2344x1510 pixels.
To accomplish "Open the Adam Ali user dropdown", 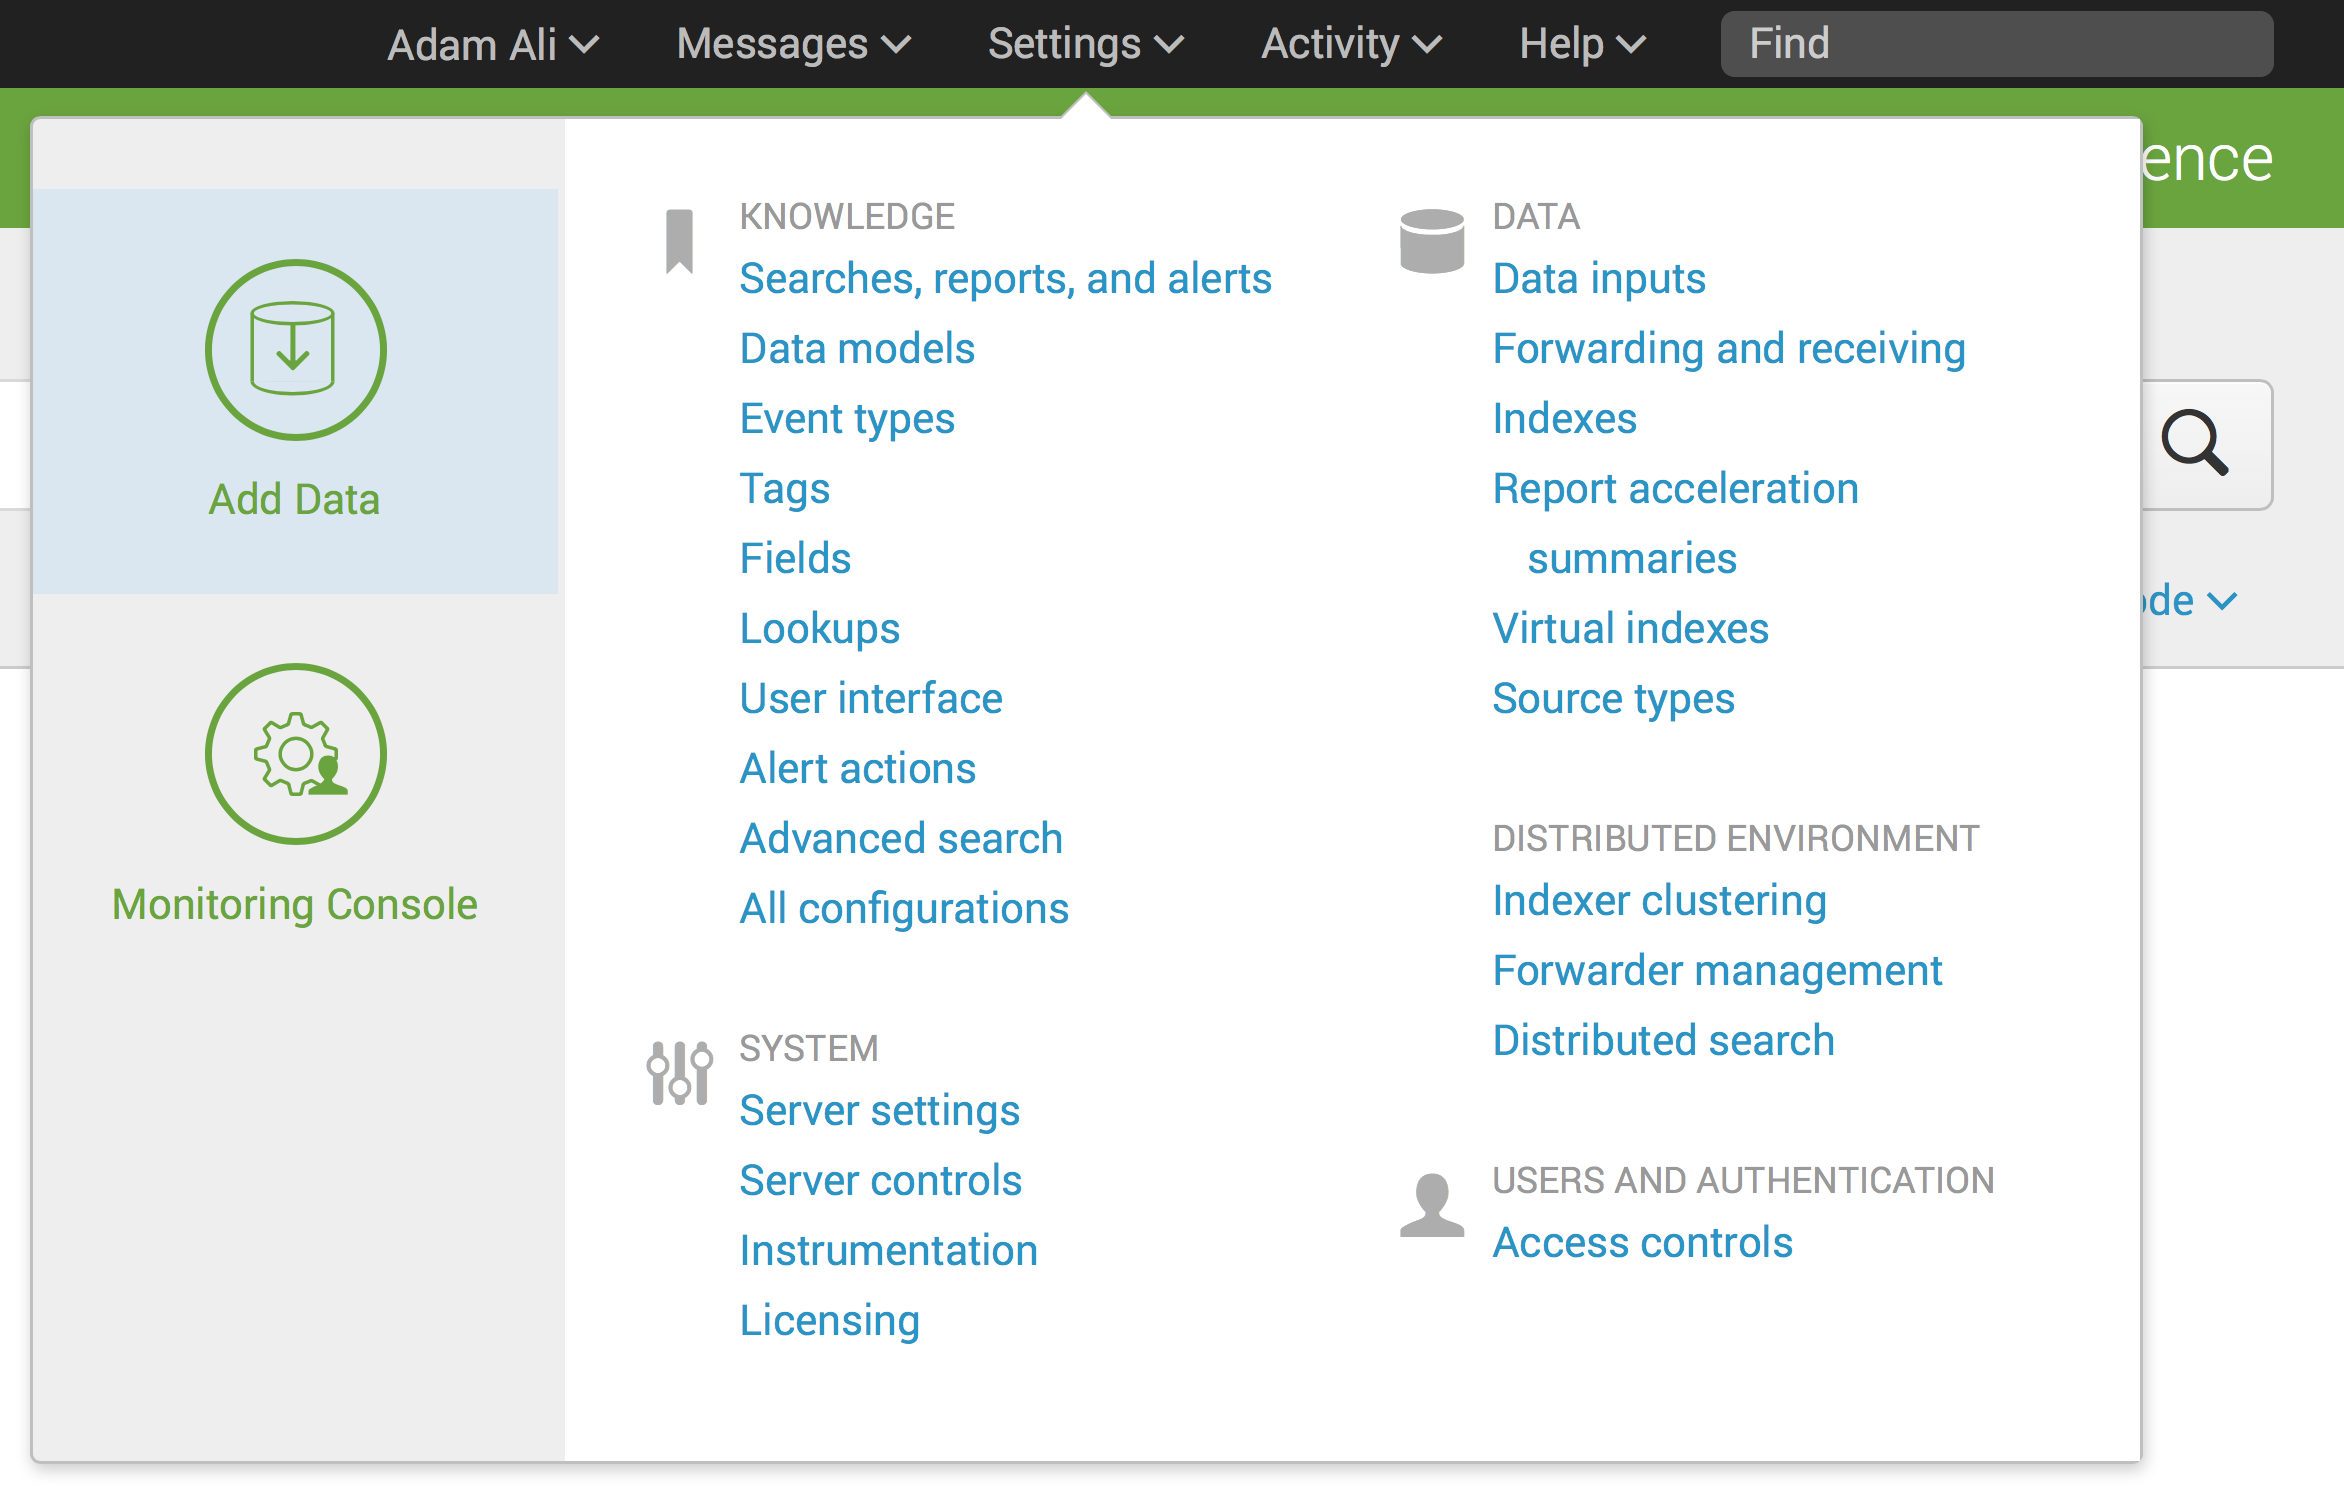I will [x=493, y=44].
